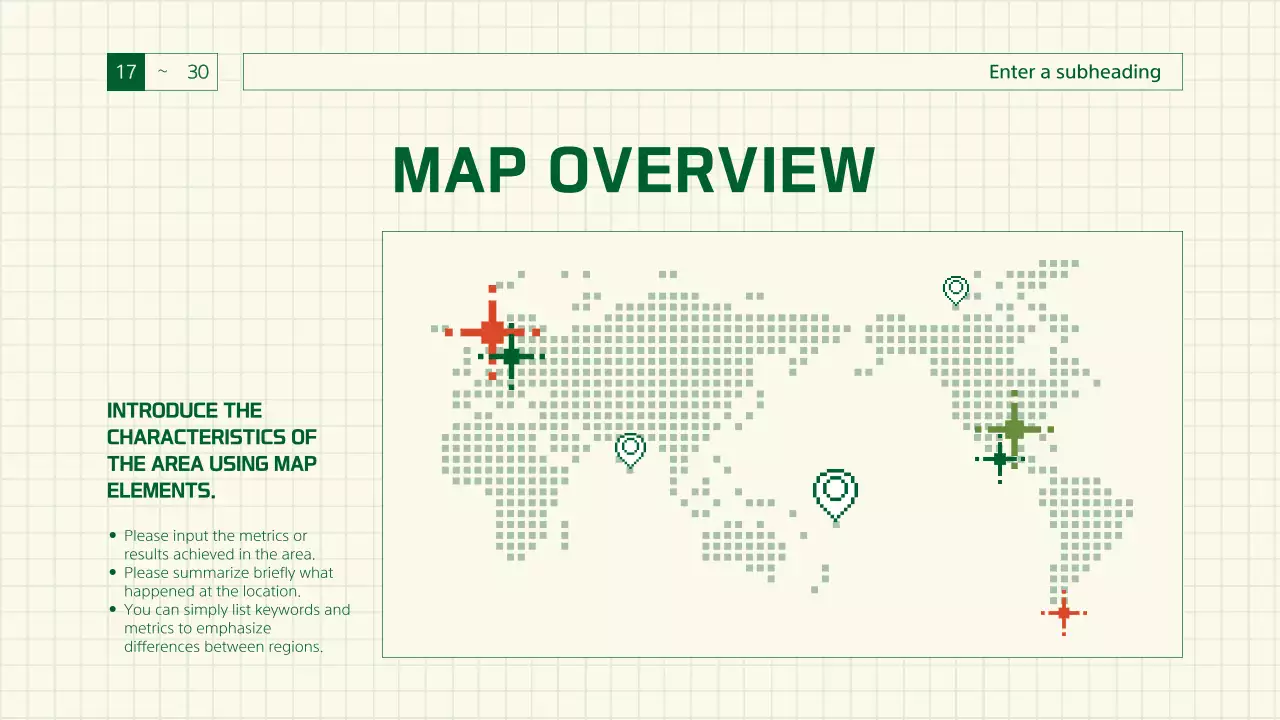The width and height of the screenshot is (1280, 720).
Task: Click the smallest location pin icon
Action: tap(956, 290)
